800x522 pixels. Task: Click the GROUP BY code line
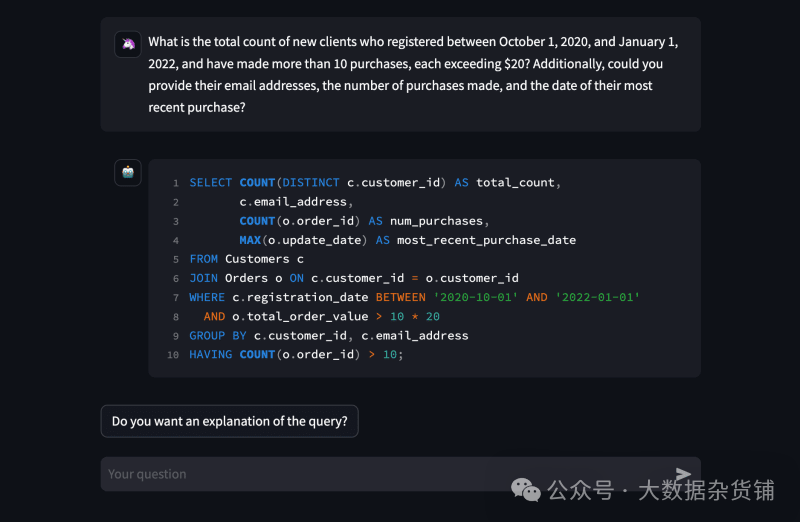pyautogui.click(x=329, y=335)
